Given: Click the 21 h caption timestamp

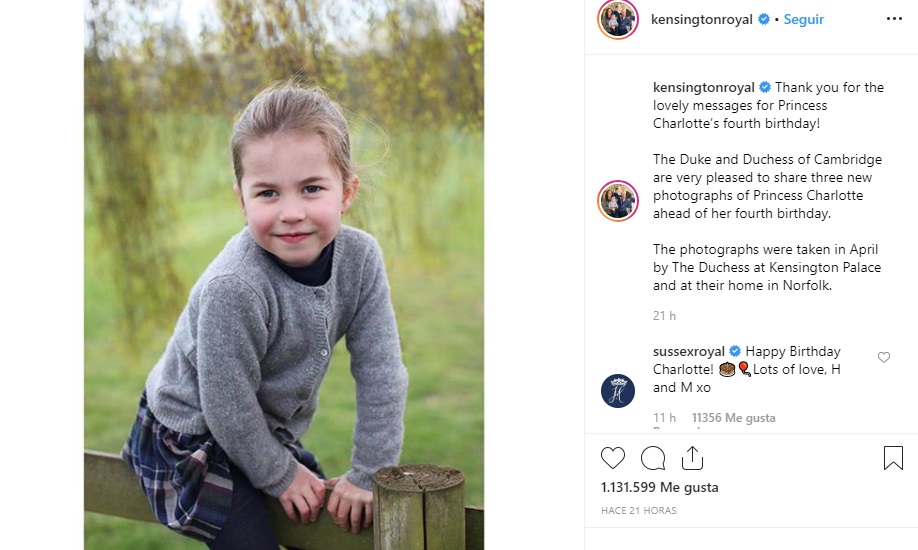Looking at the screenshot, I should pos(664,316).
